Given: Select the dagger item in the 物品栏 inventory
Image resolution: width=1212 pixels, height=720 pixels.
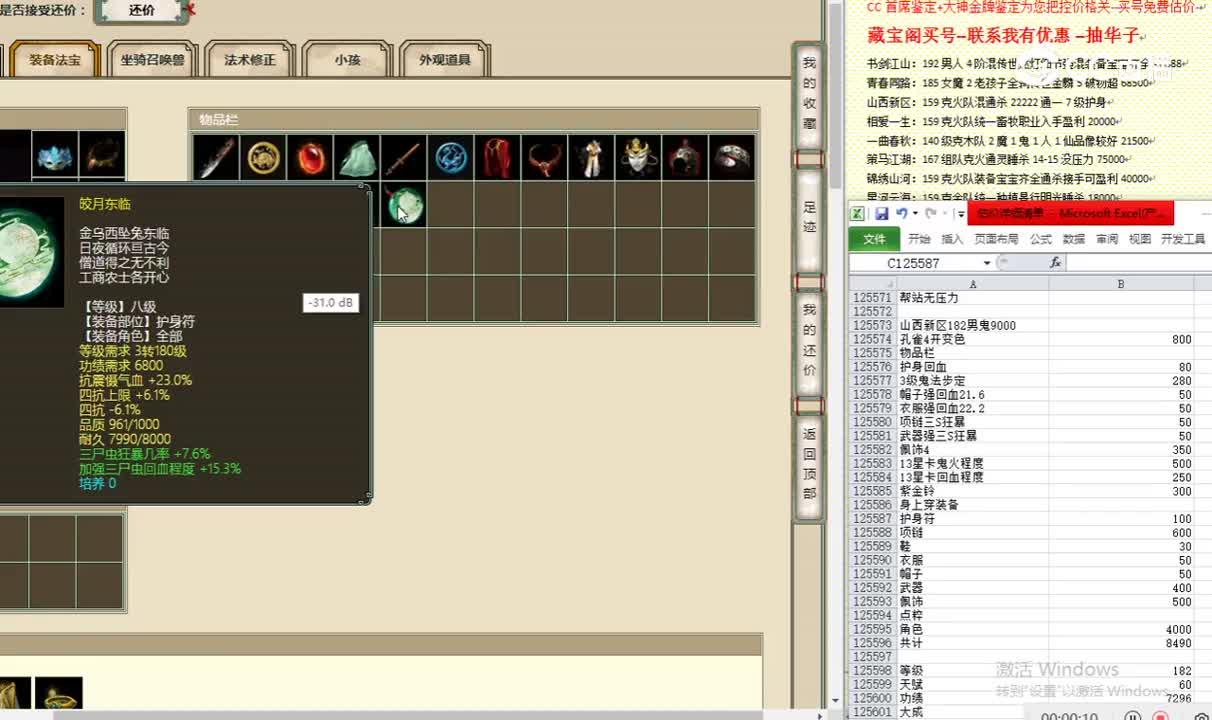Looking at the screenshot, I should click(216, 157).
